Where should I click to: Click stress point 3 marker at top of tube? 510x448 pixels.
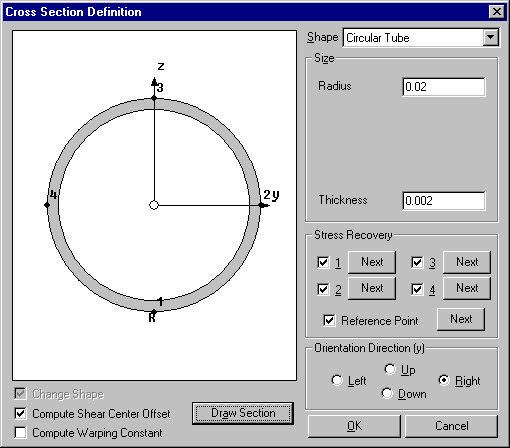click(154, 98)
